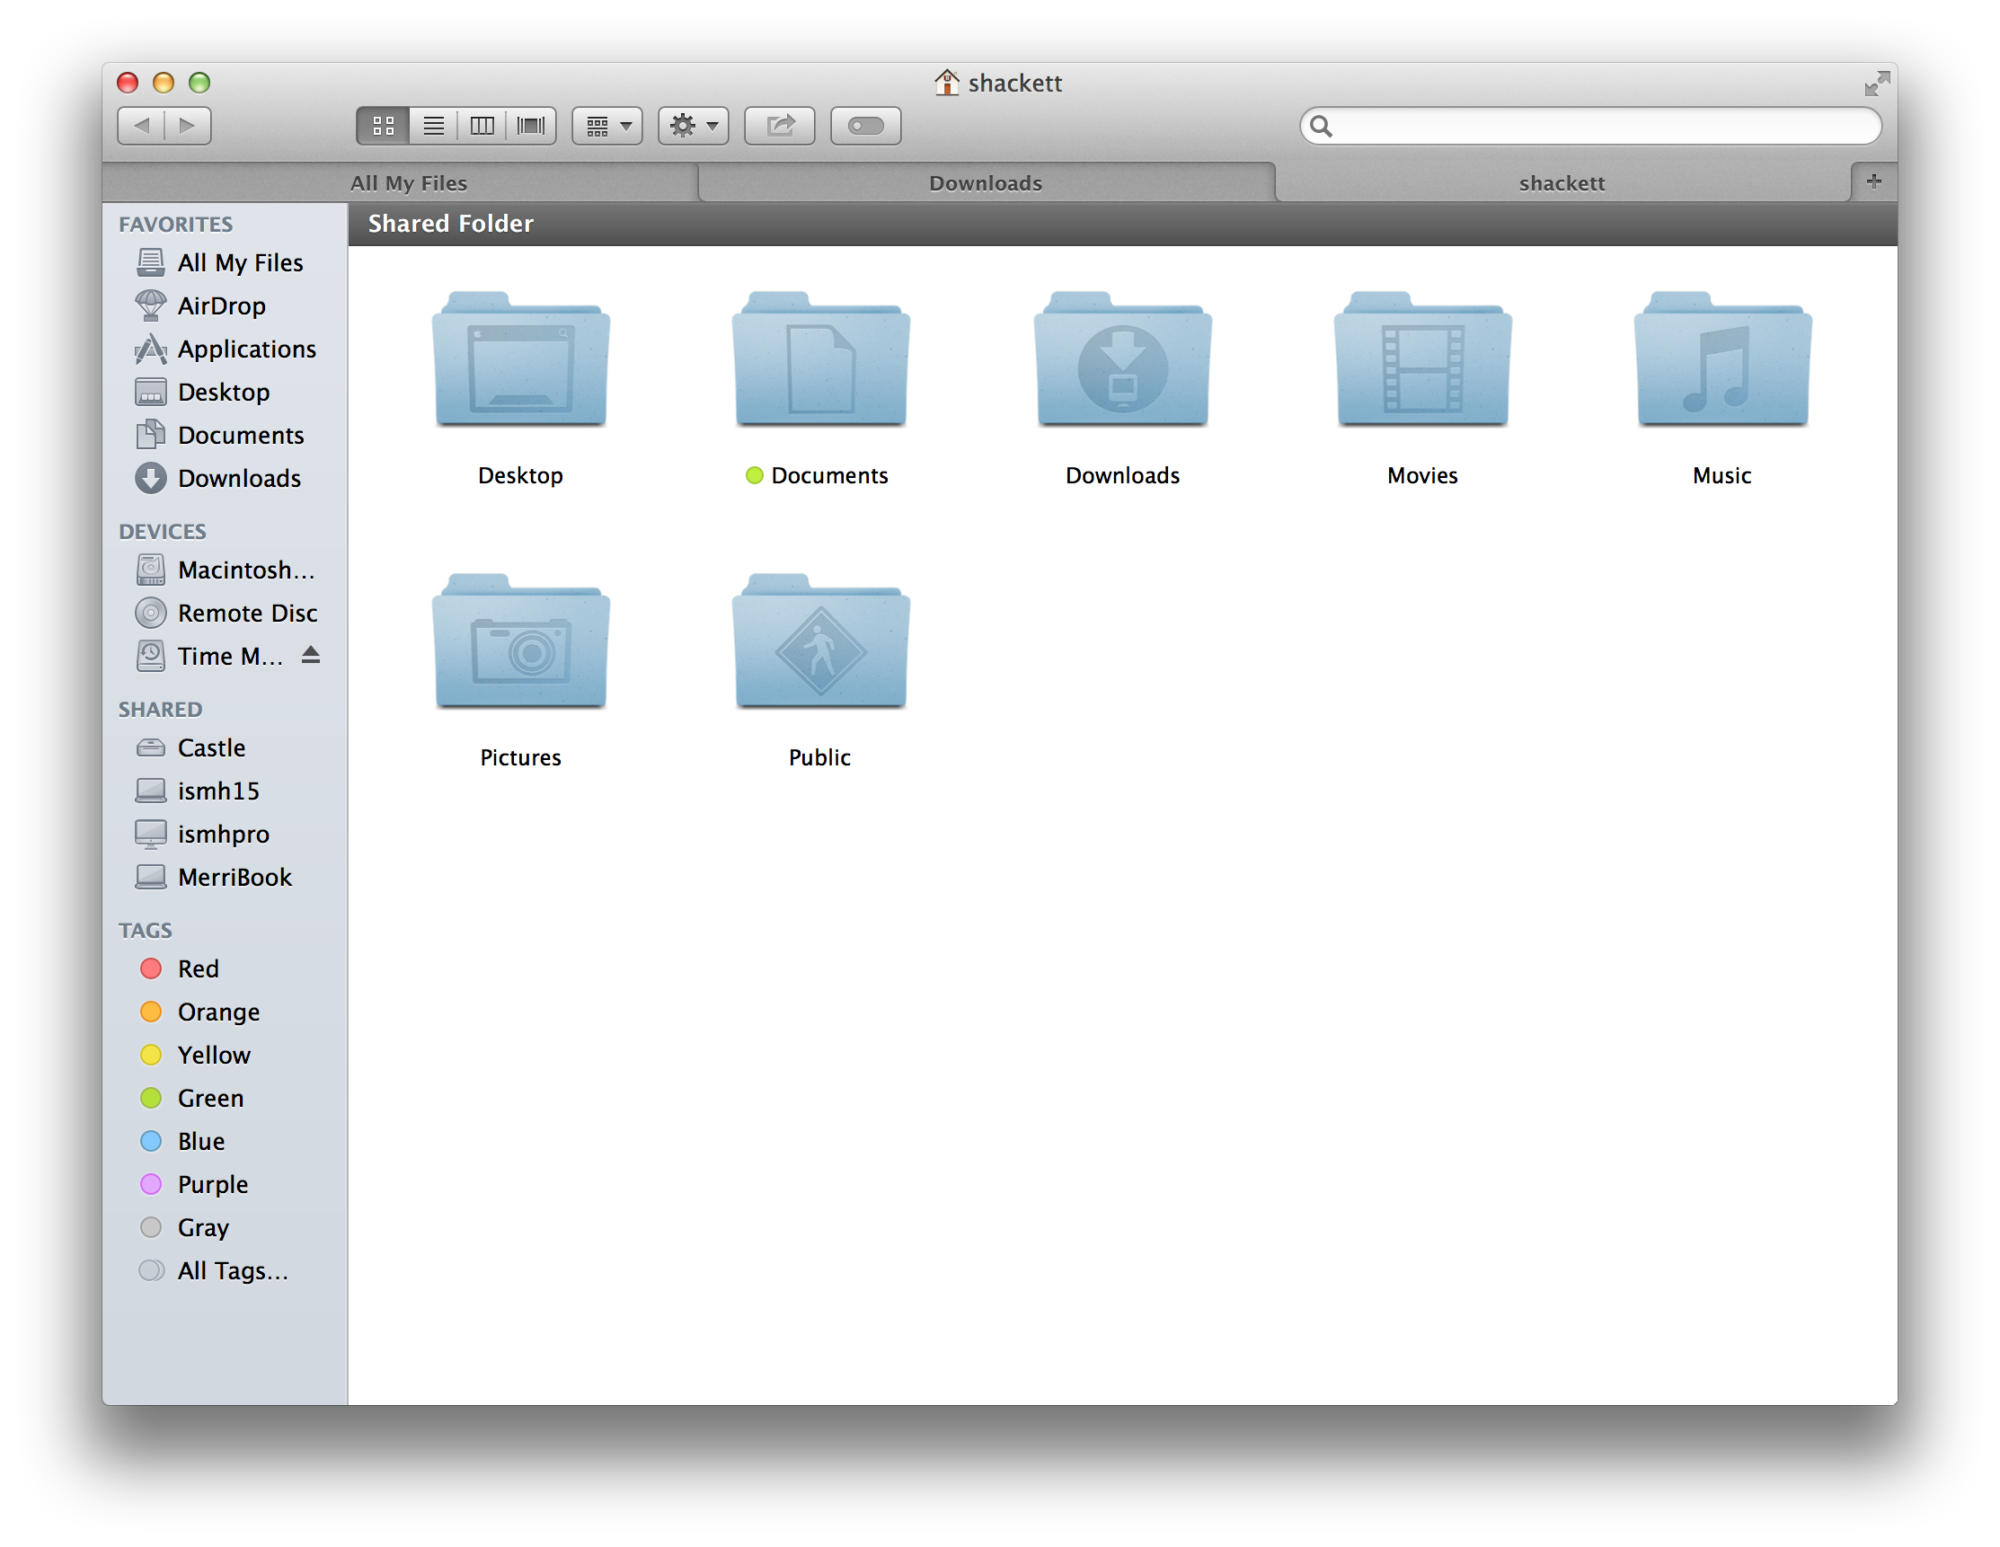Viewport: 2000px width, 1547px height.
Task: Switch to icon view in the toolbar
Action: (383, 125)
